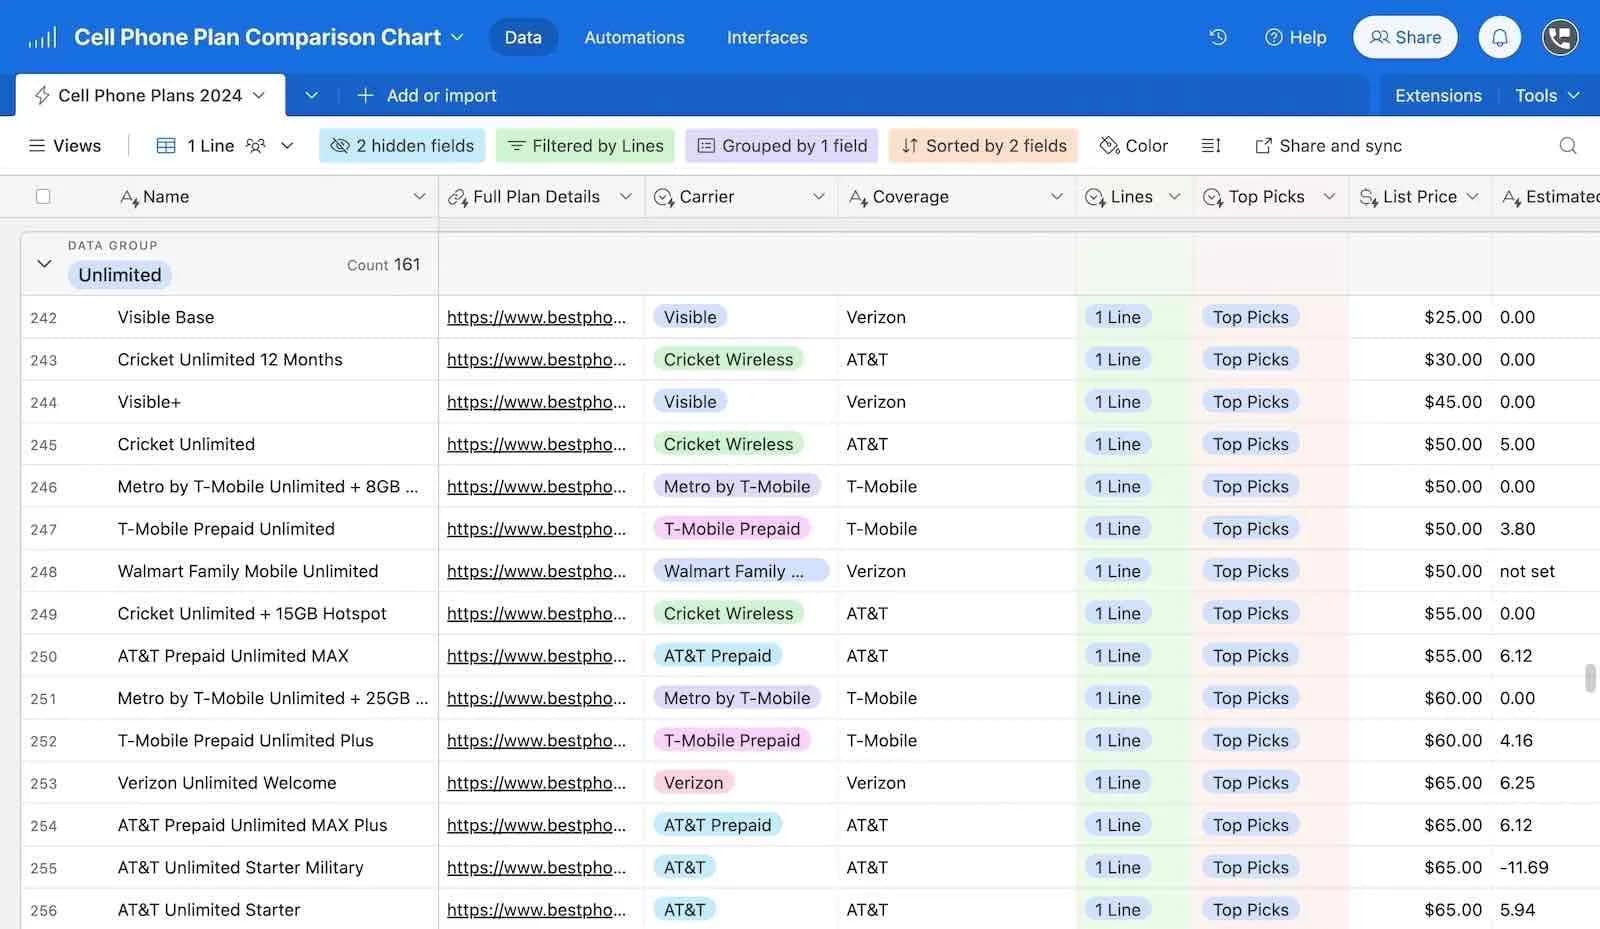
Task: Toggle the select-all checkbox in the header
Action: (x=43, y=196)
